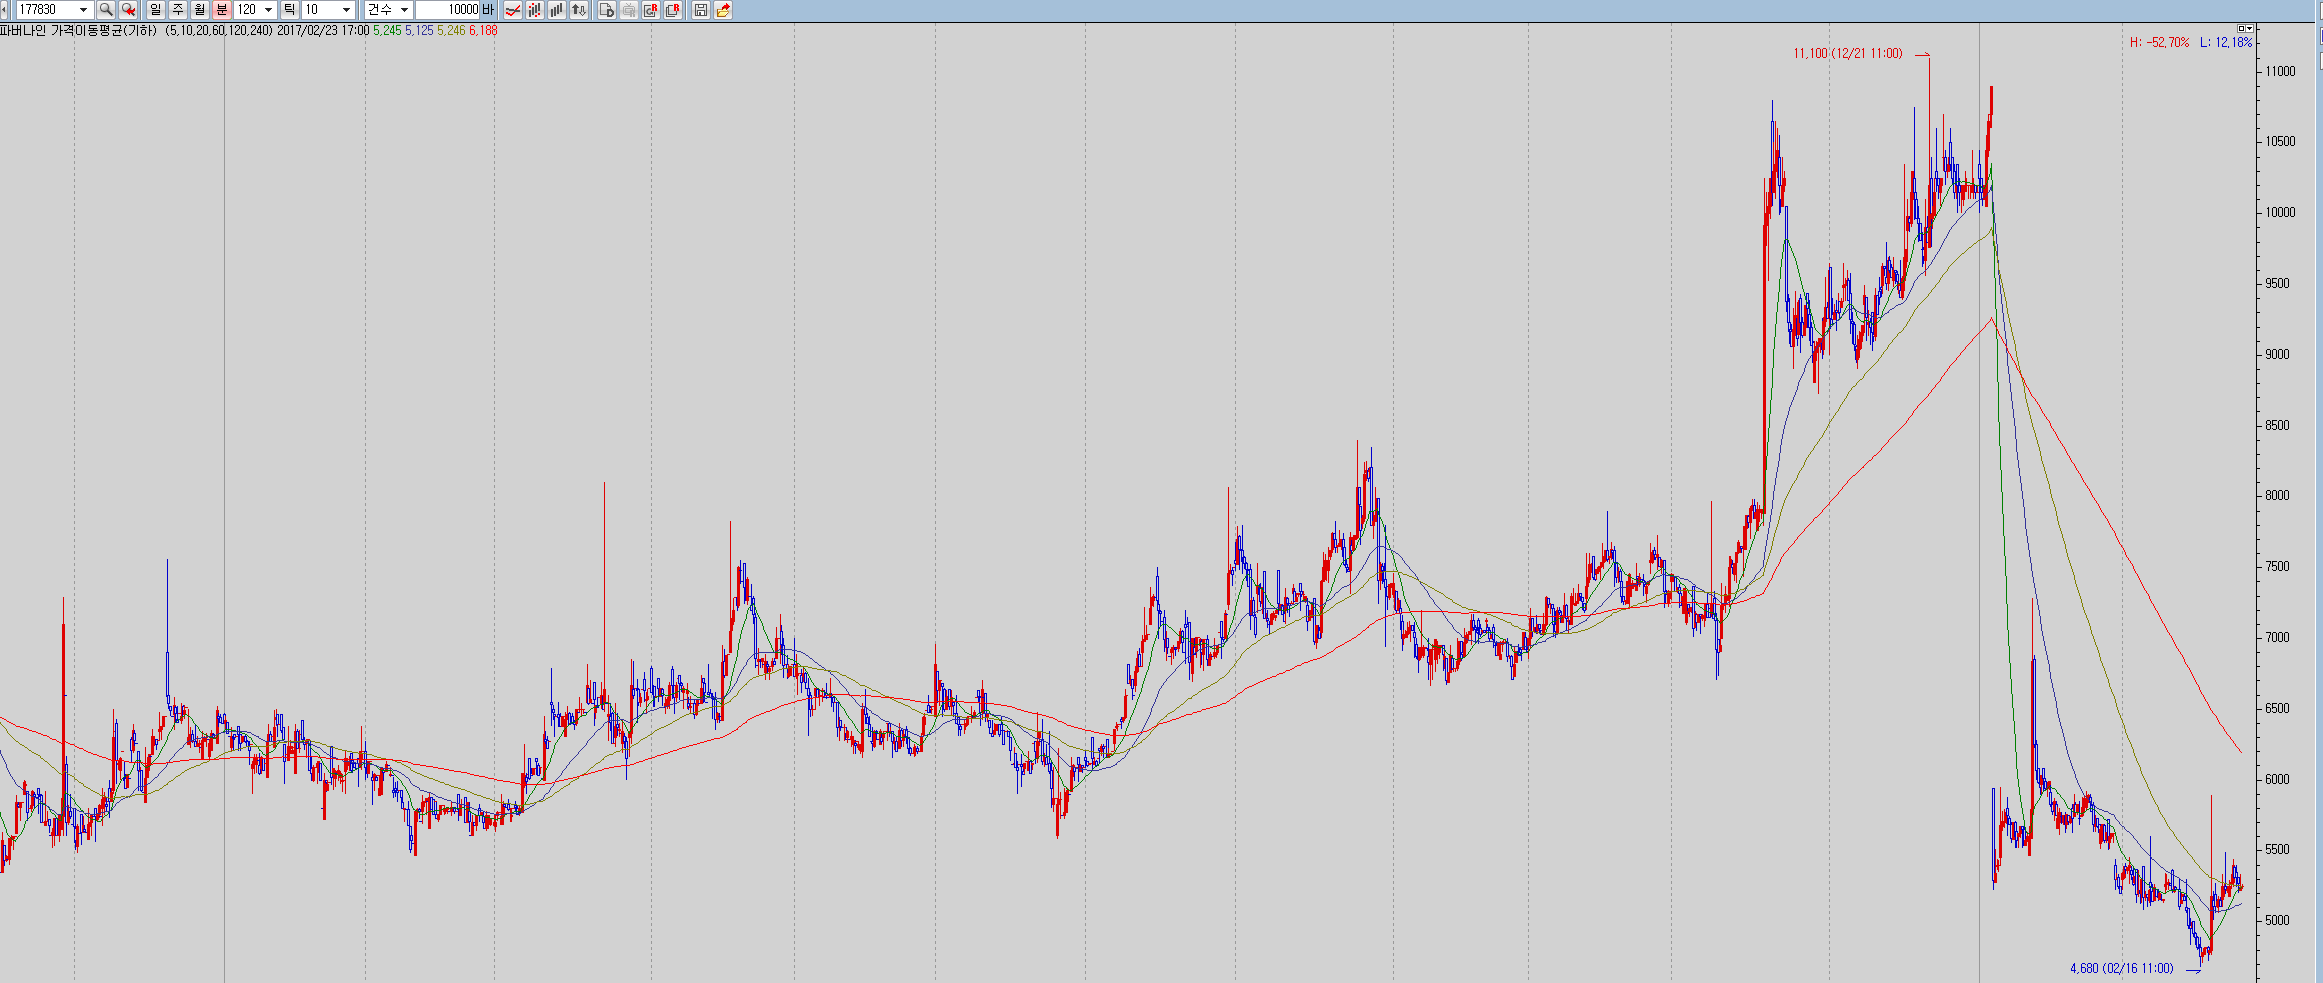Open the 건수 count type dropdown
This screenshot has width=2323, height=983.
404,10
